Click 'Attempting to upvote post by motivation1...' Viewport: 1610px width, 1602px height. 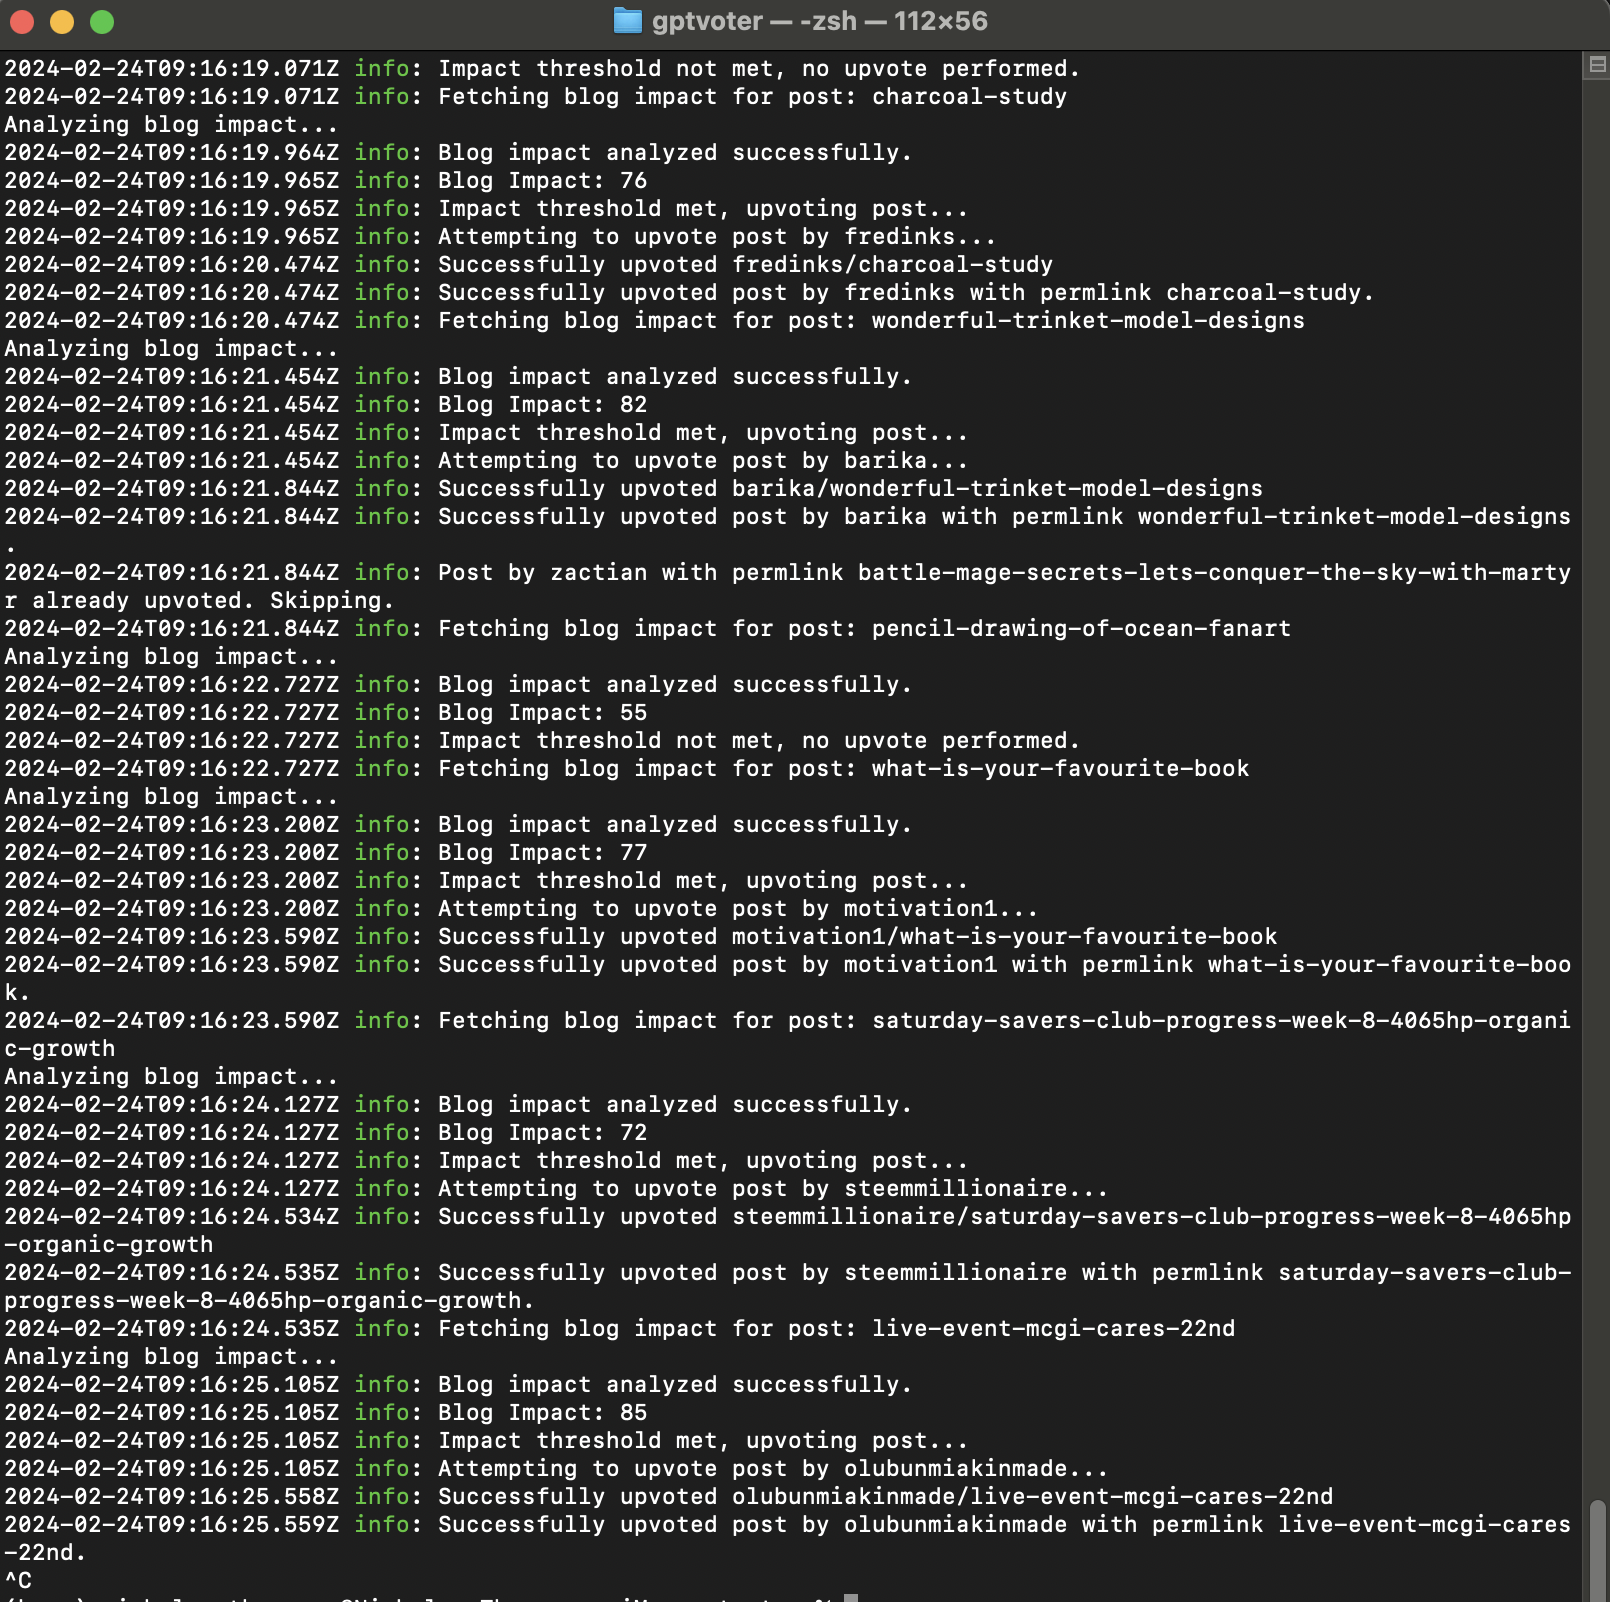738,909
